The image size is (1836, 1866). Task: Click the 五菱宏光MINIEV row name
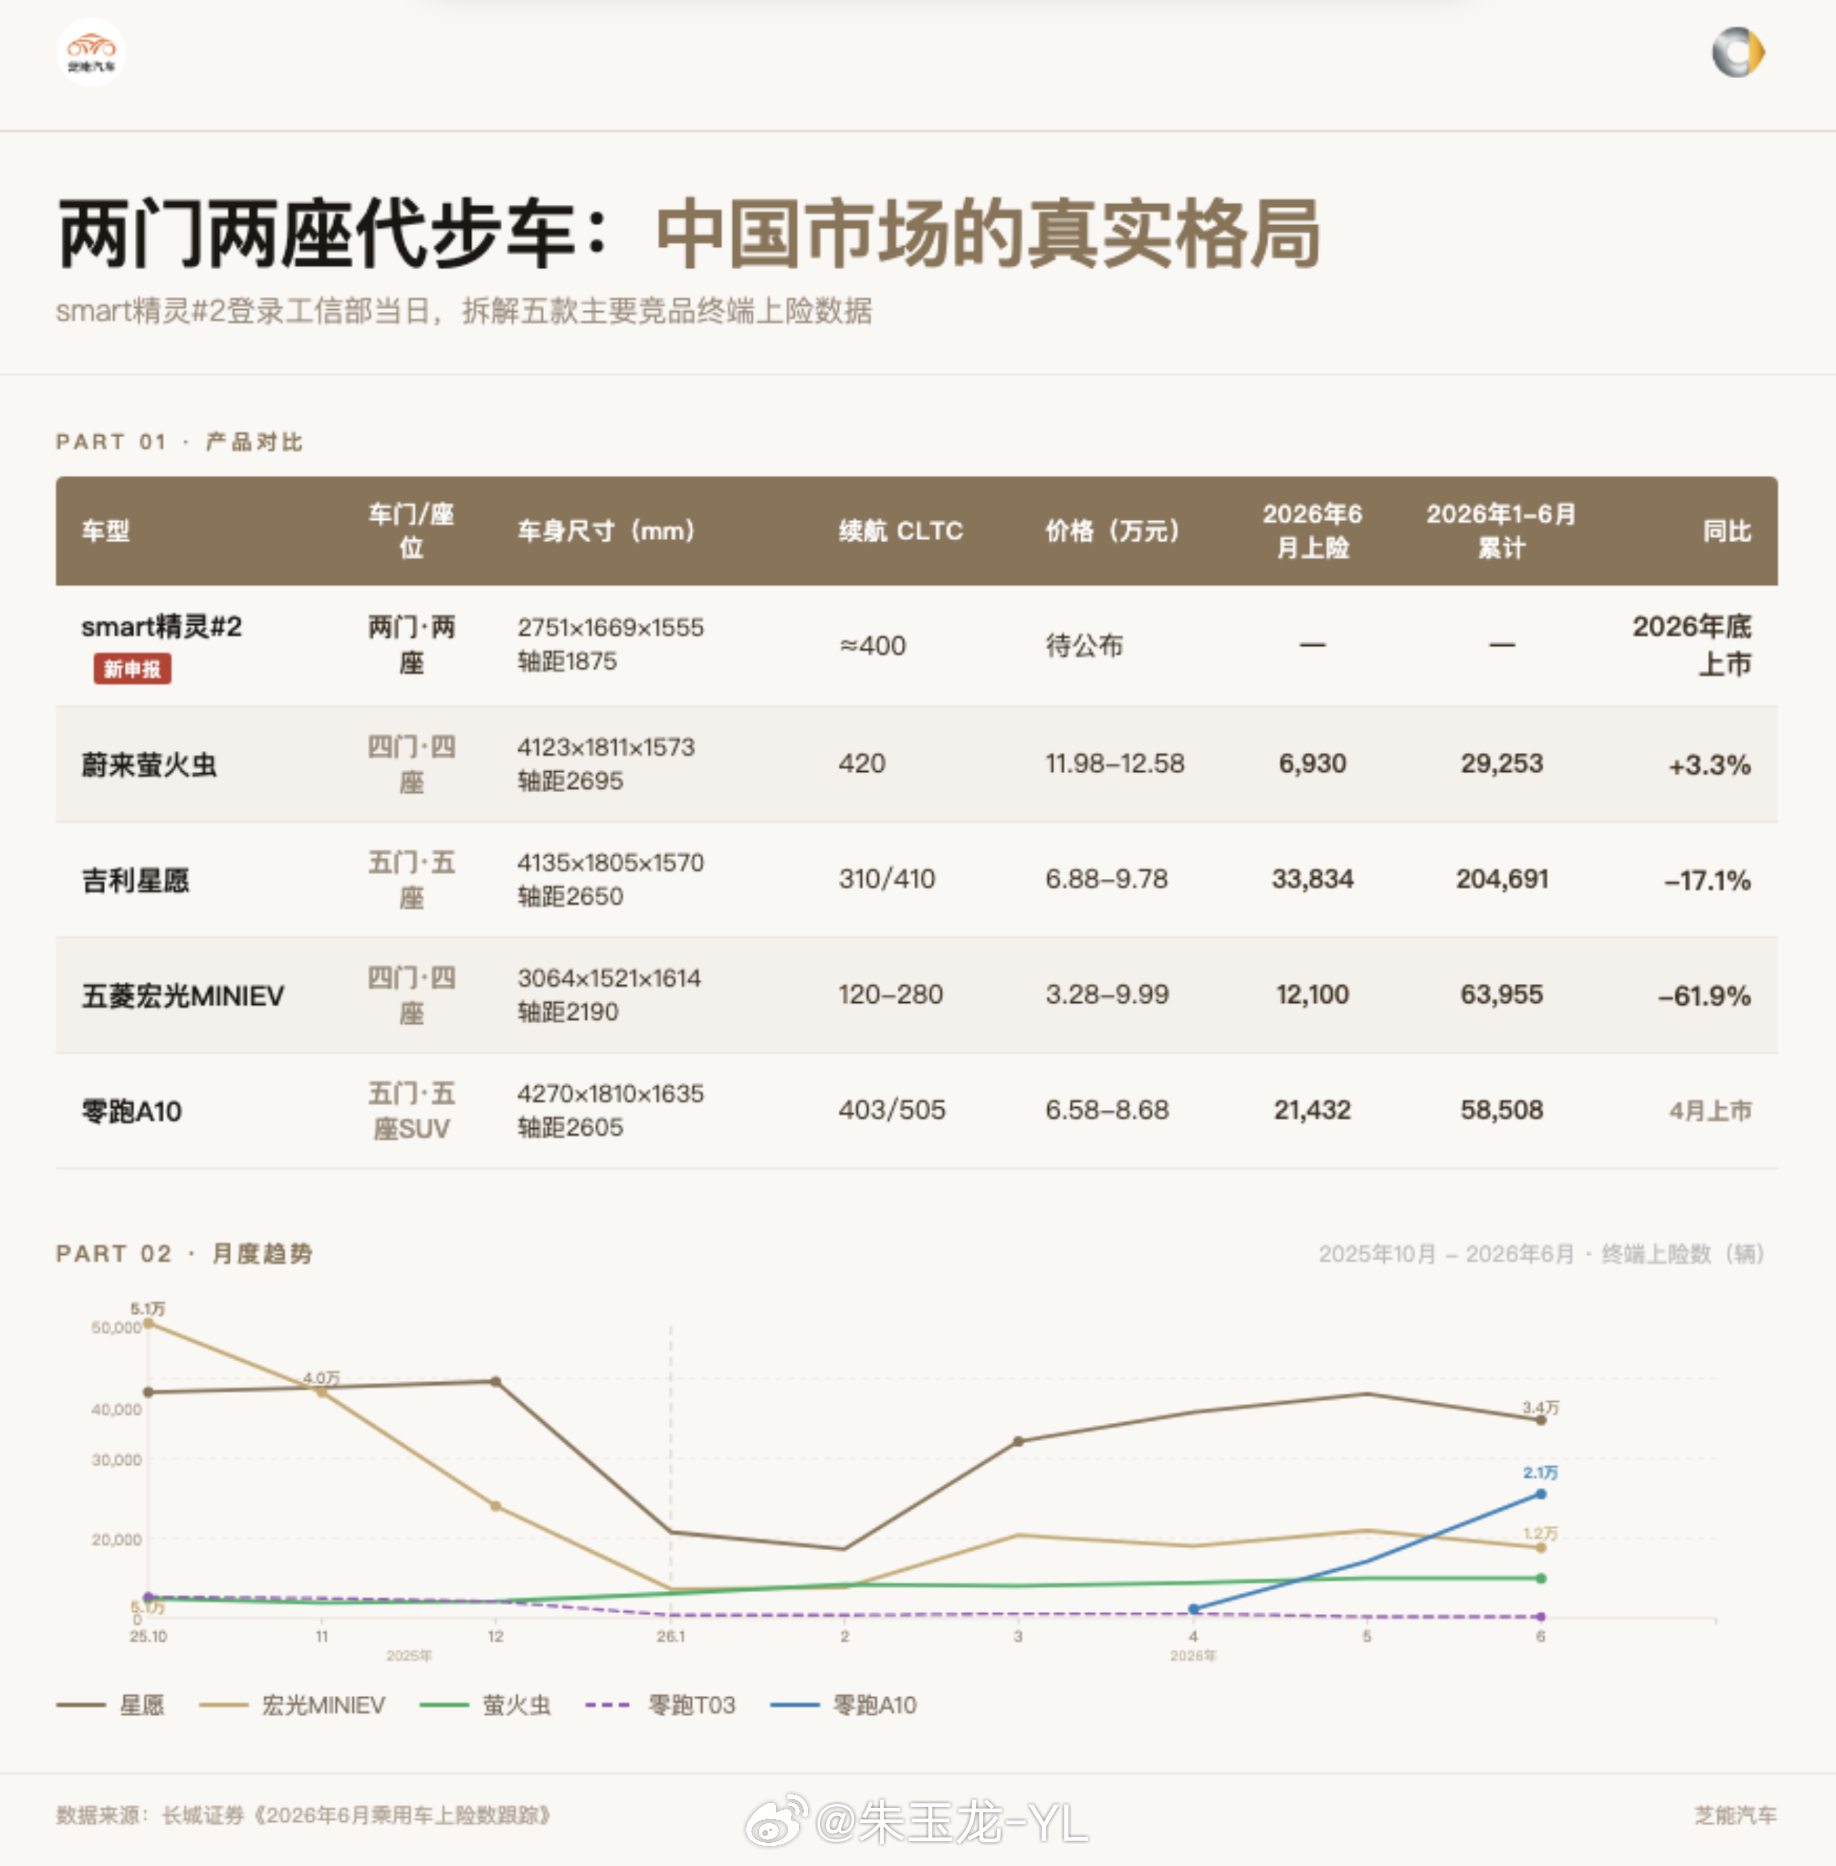pos(183,996)
